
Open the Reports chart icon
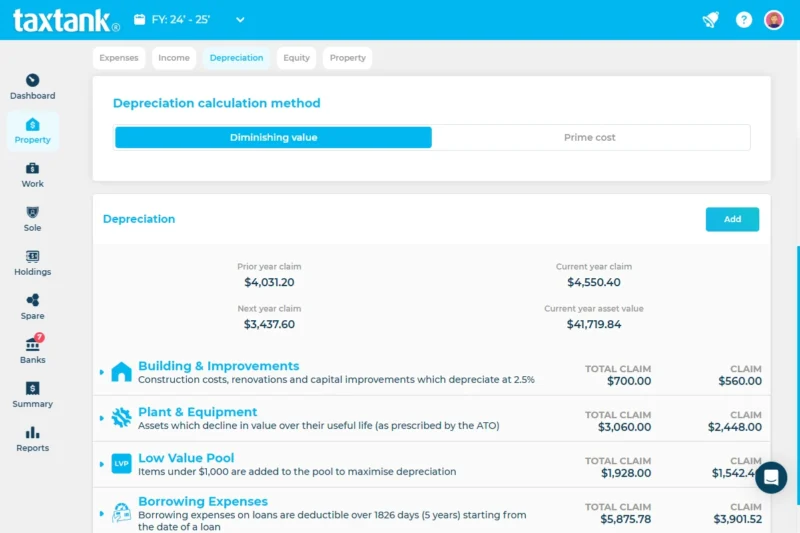[32, 433]
